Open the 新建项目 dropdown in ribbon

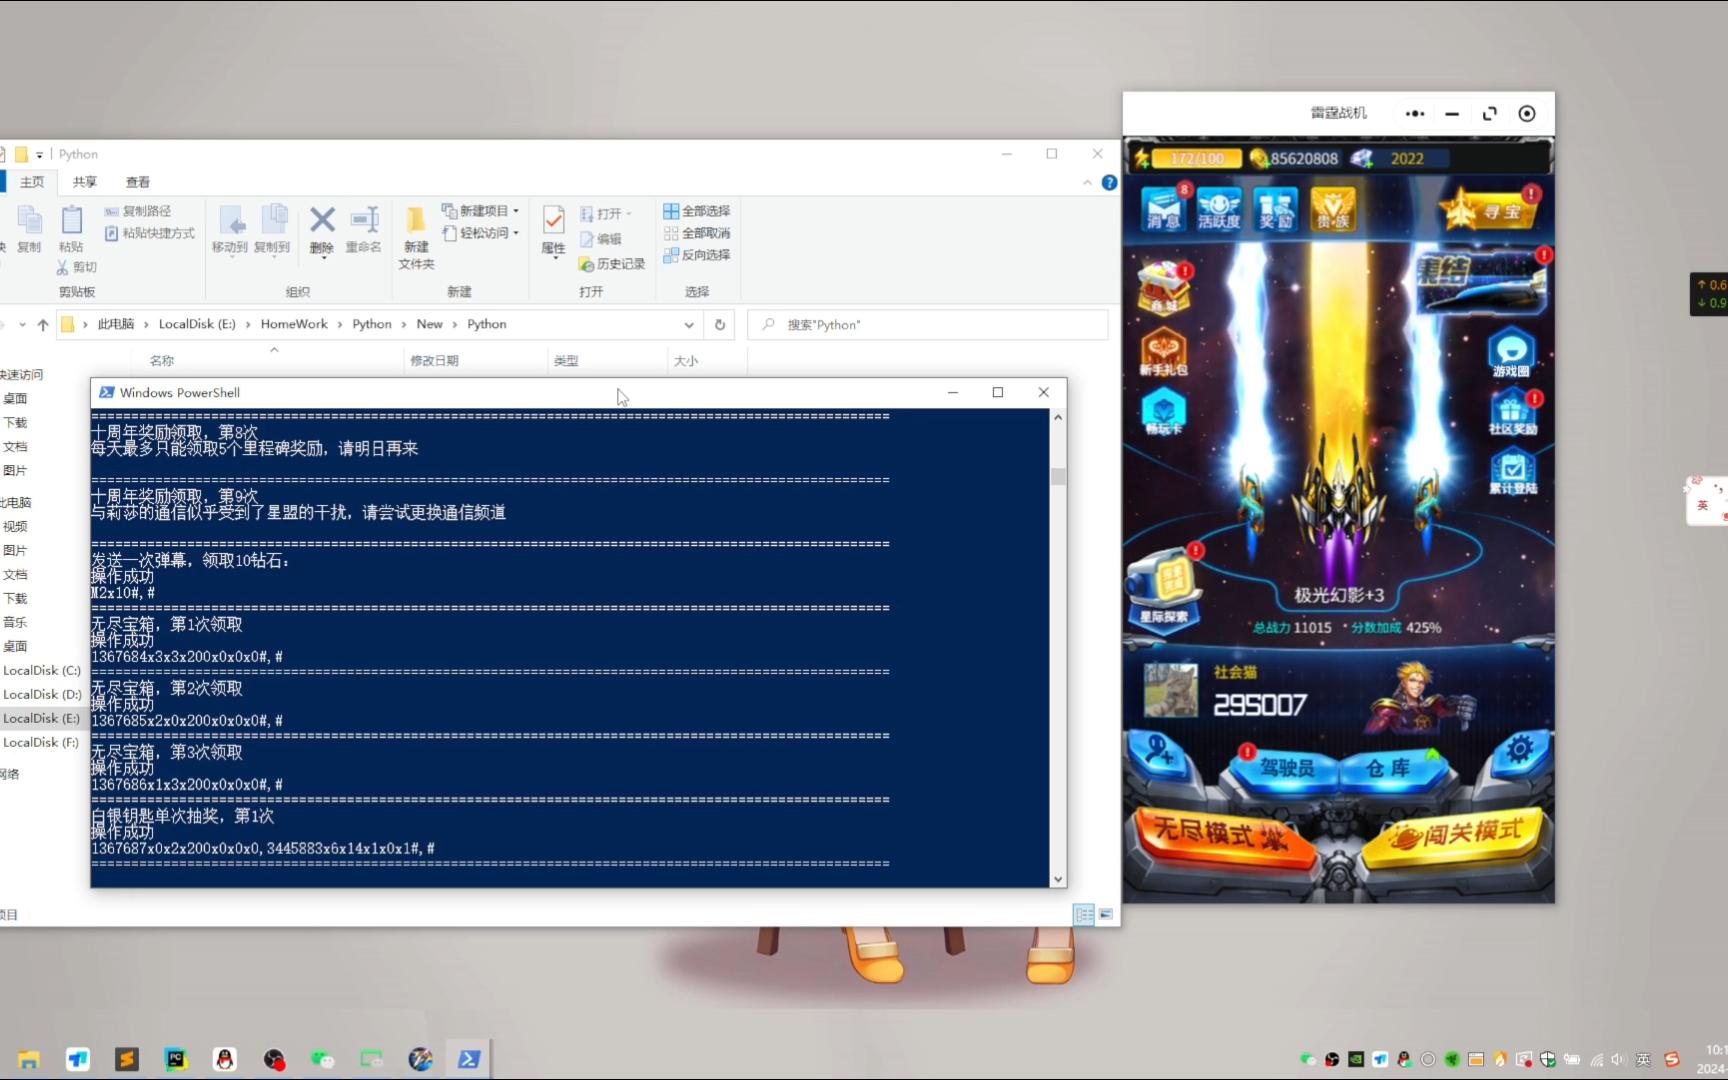tap(481, 211)
